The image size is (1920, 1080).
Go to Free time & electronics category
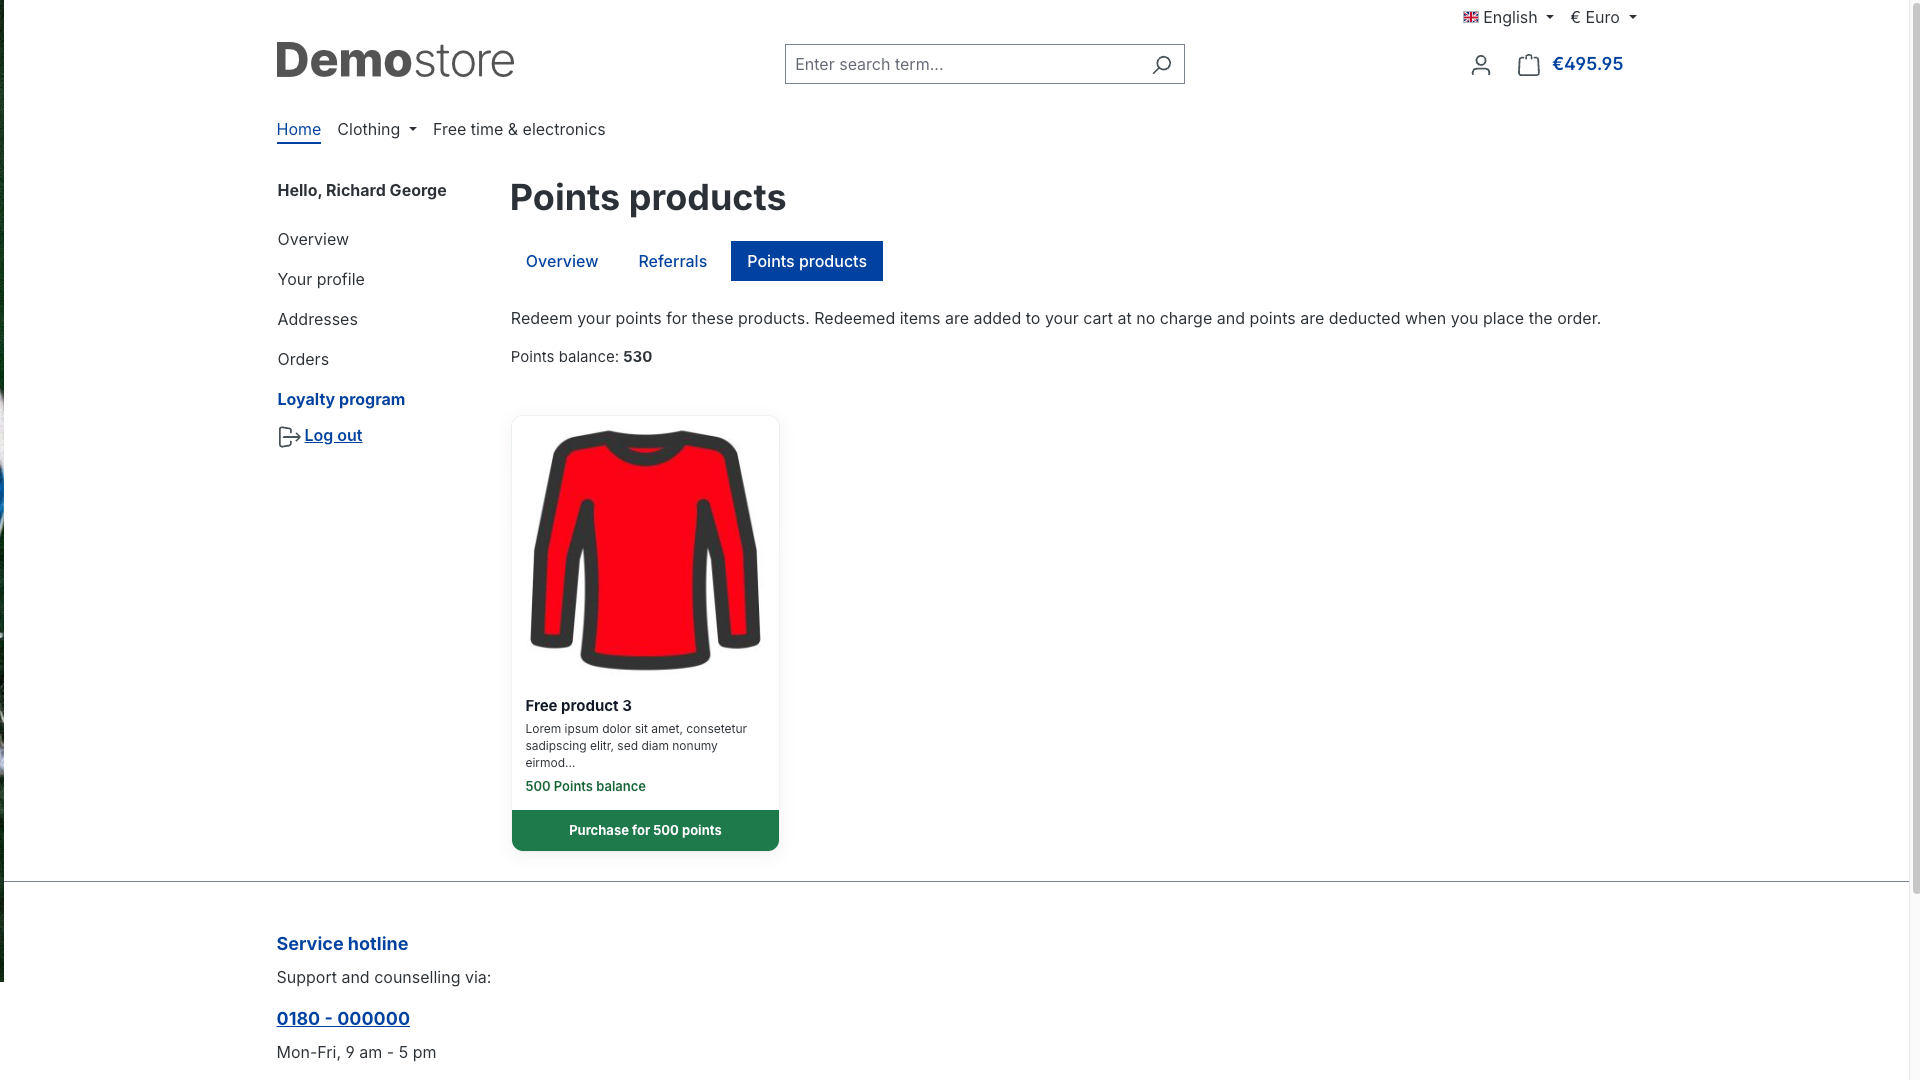519,129
